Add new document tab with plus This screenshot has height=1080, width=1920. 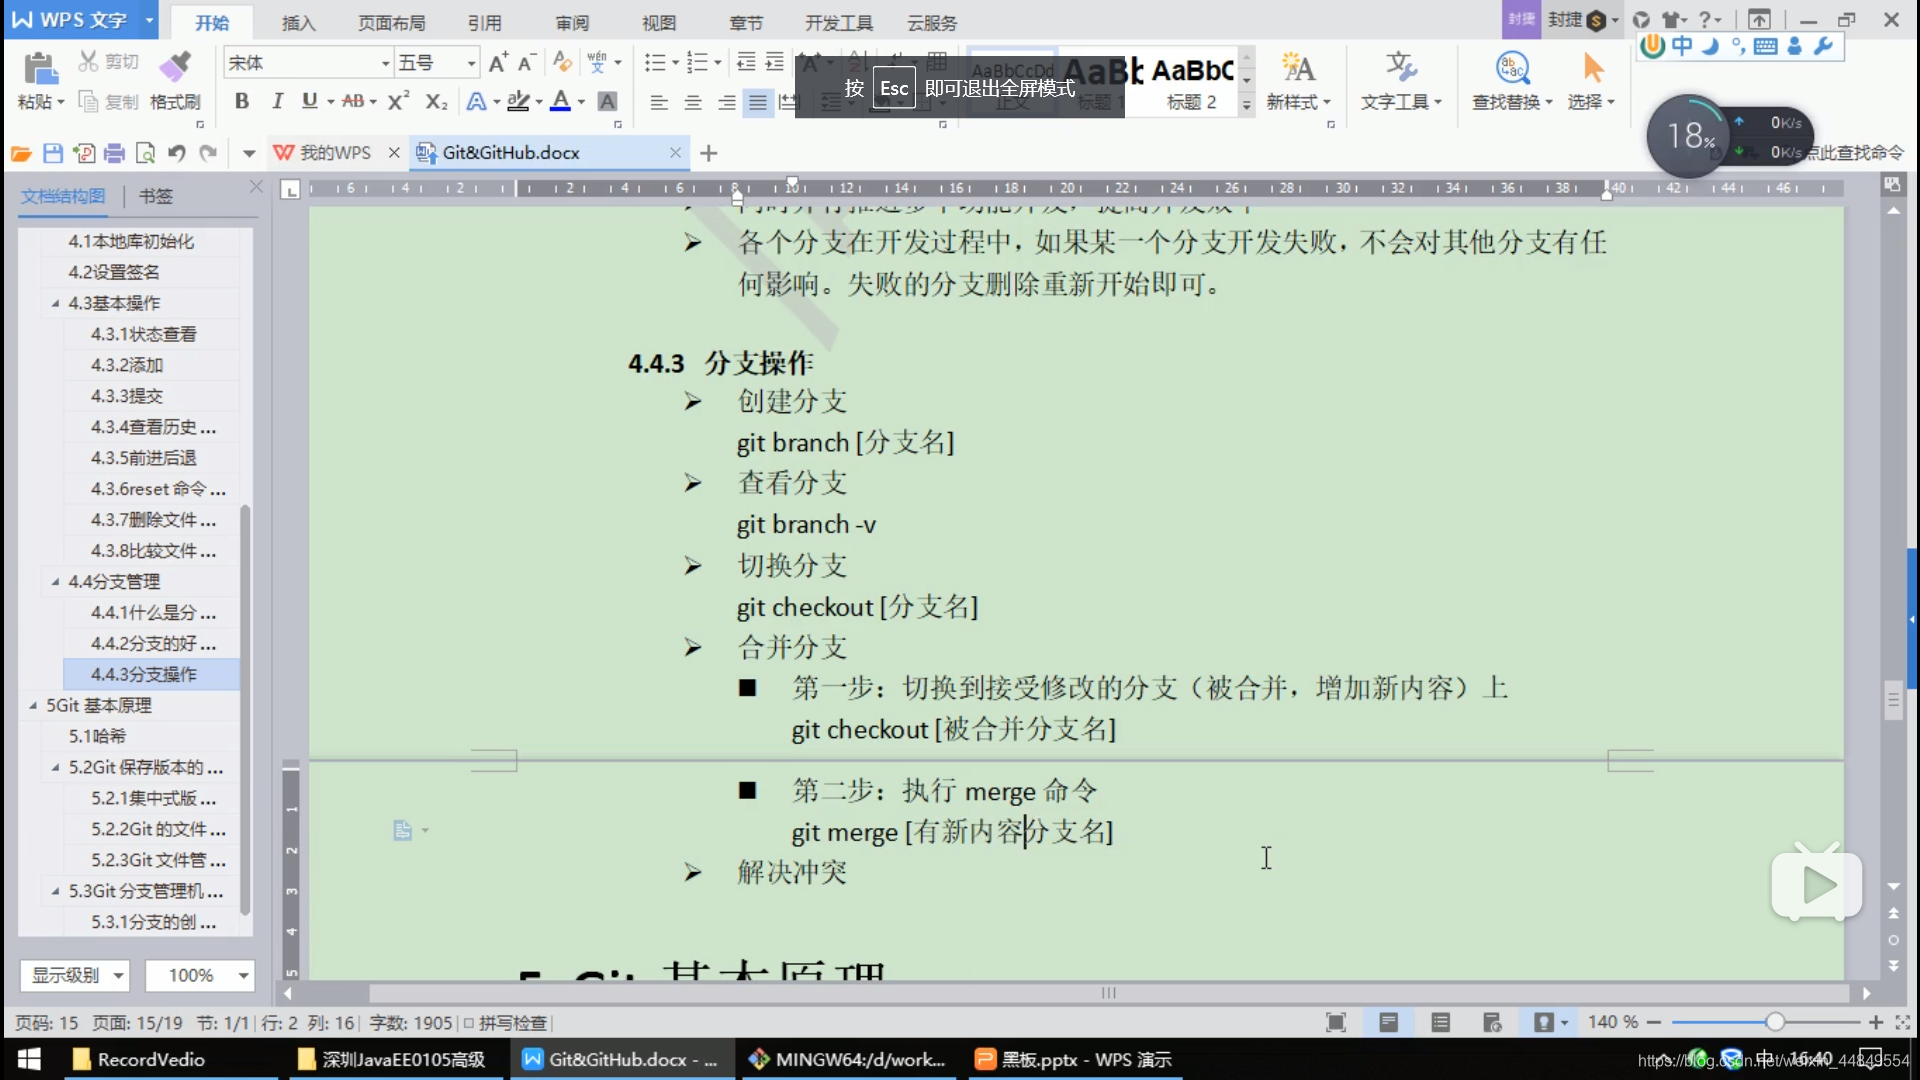(709, 153)
